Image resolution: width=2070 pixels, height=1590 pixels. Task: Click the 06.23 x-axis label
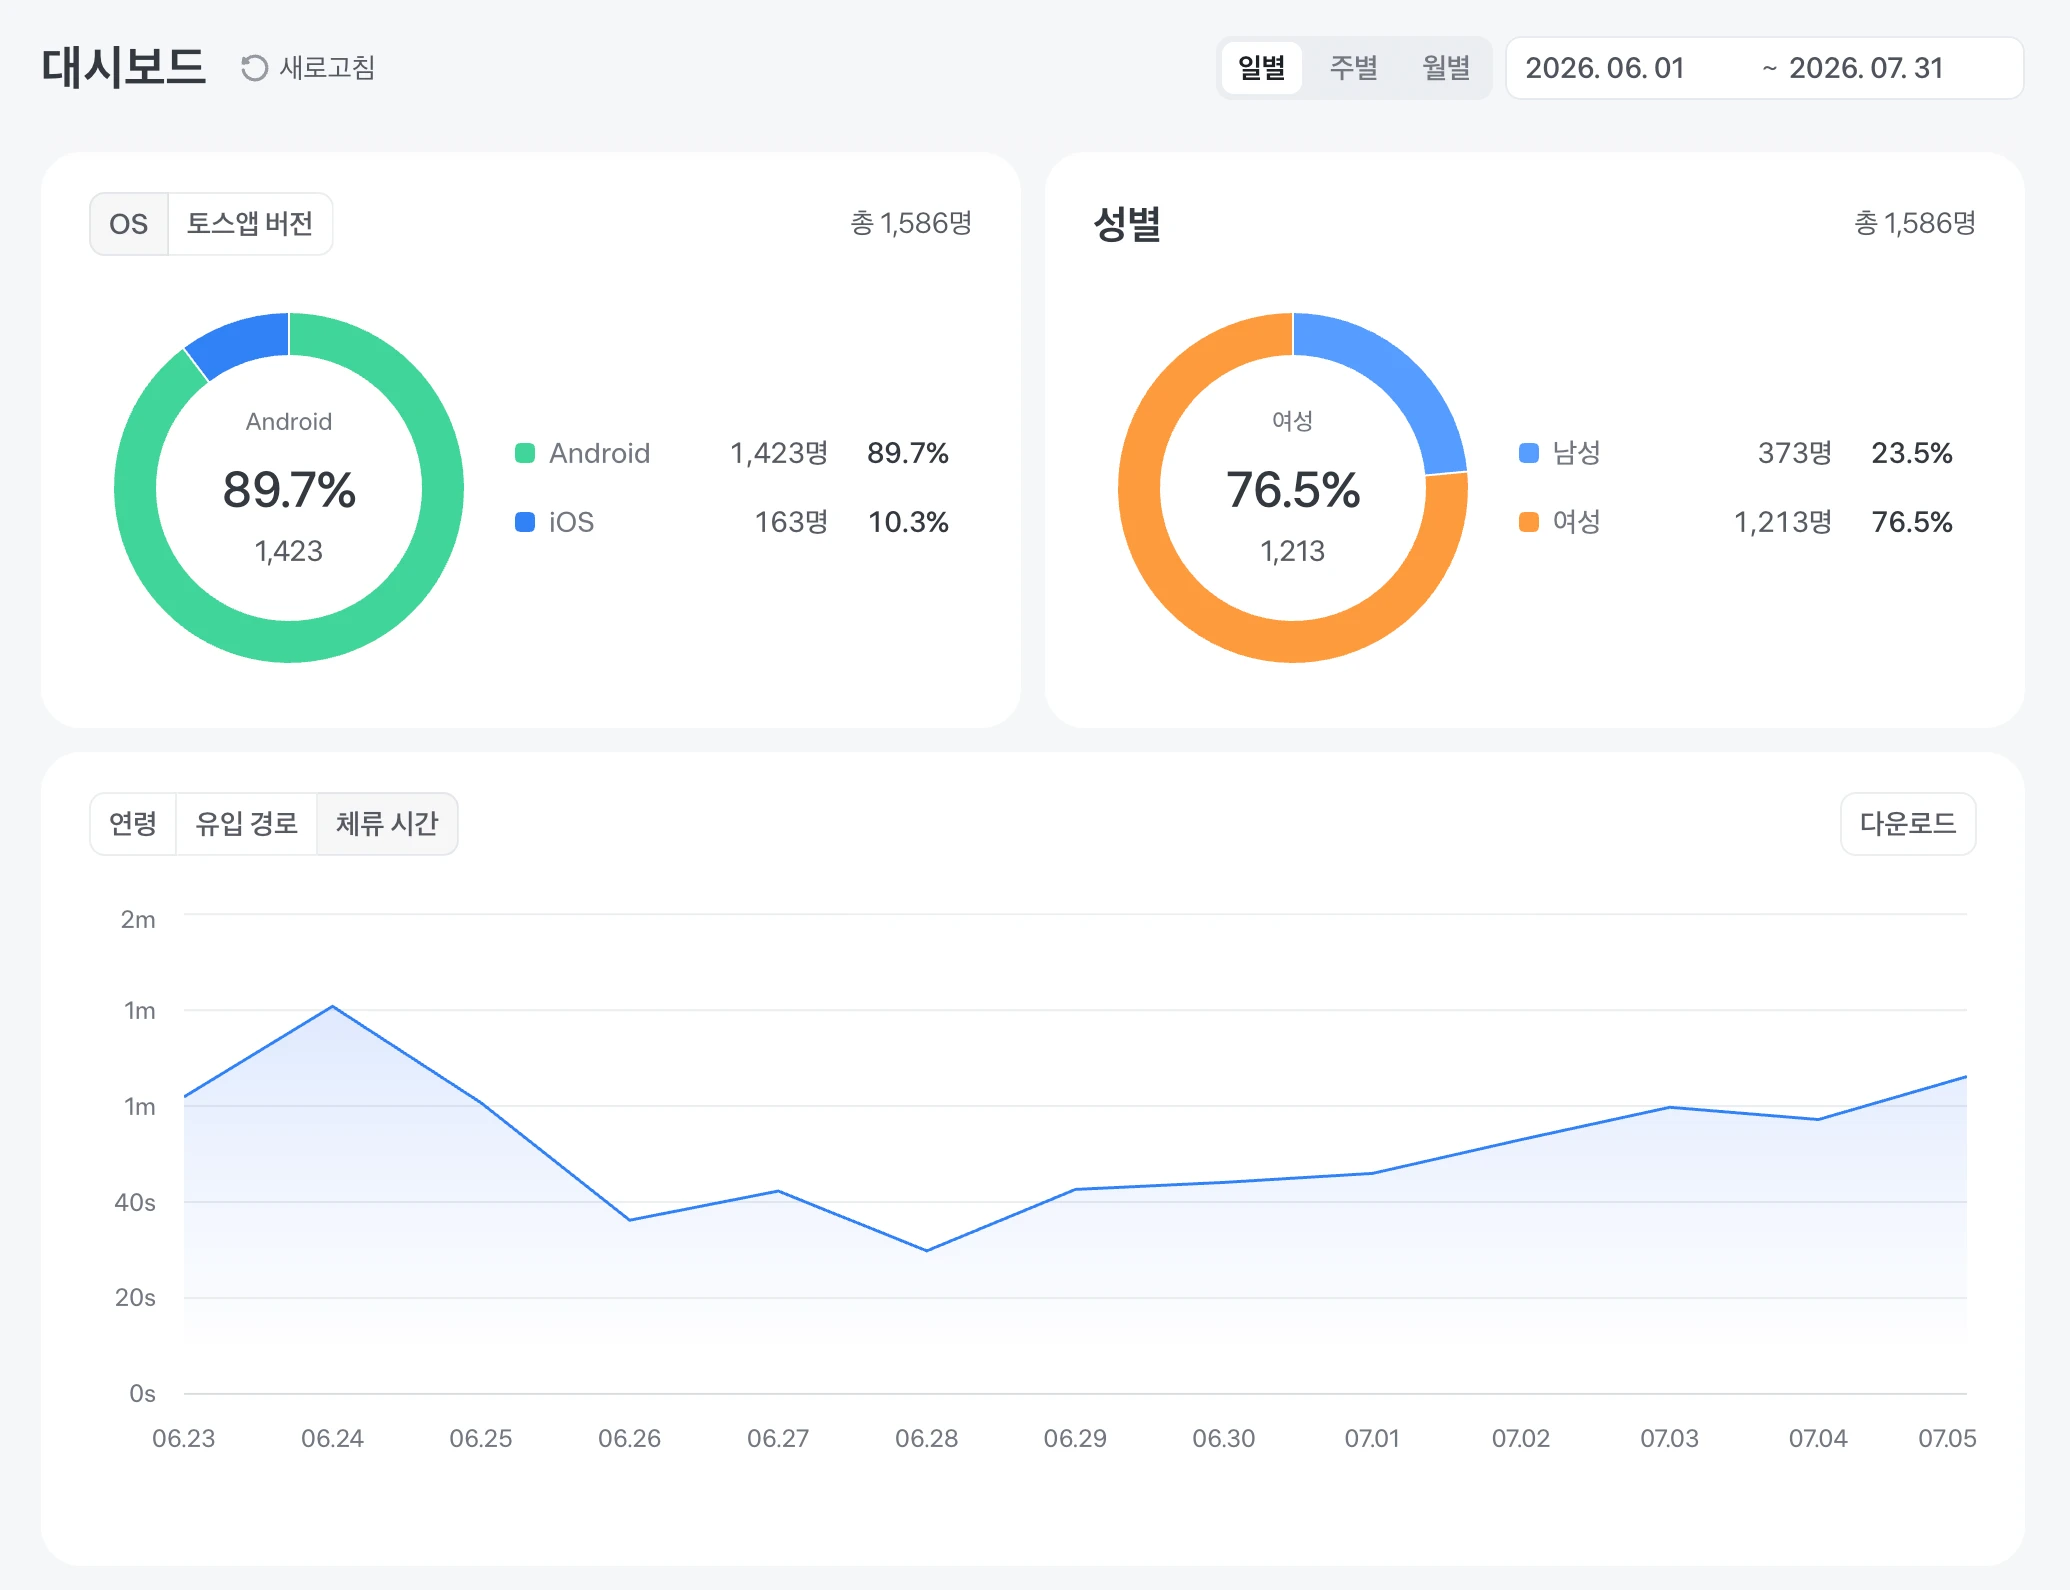[x=184, y=1439]
